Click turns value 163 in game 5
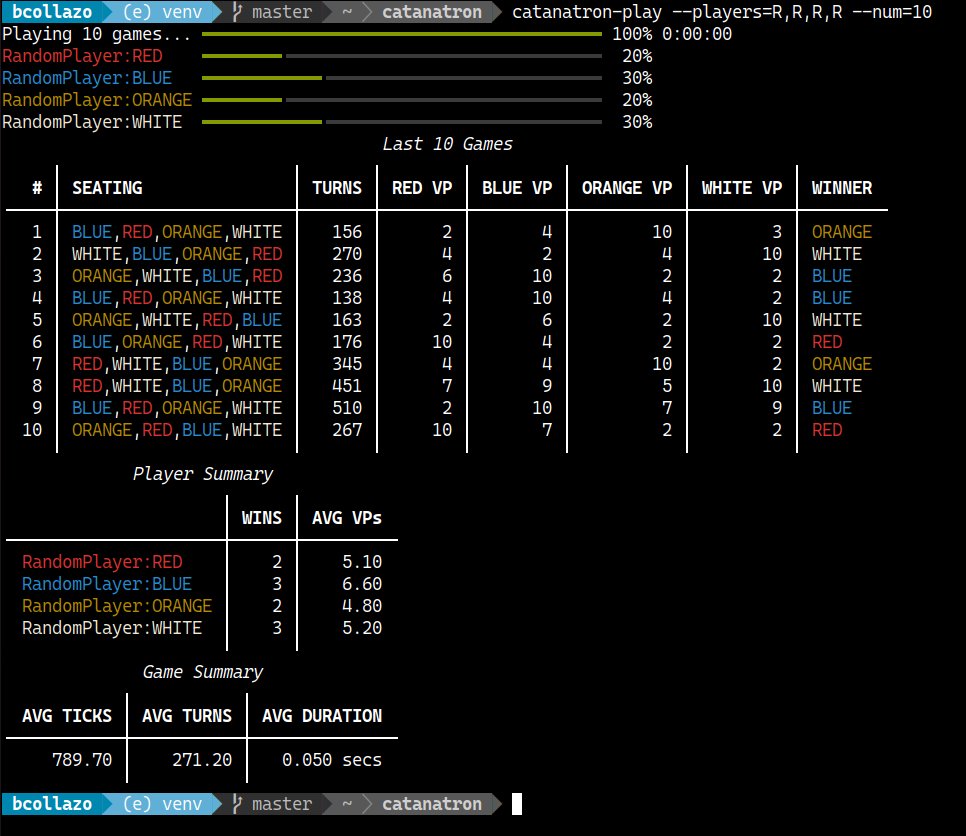Viewport: 966px width, 836px height. (347, 320)
